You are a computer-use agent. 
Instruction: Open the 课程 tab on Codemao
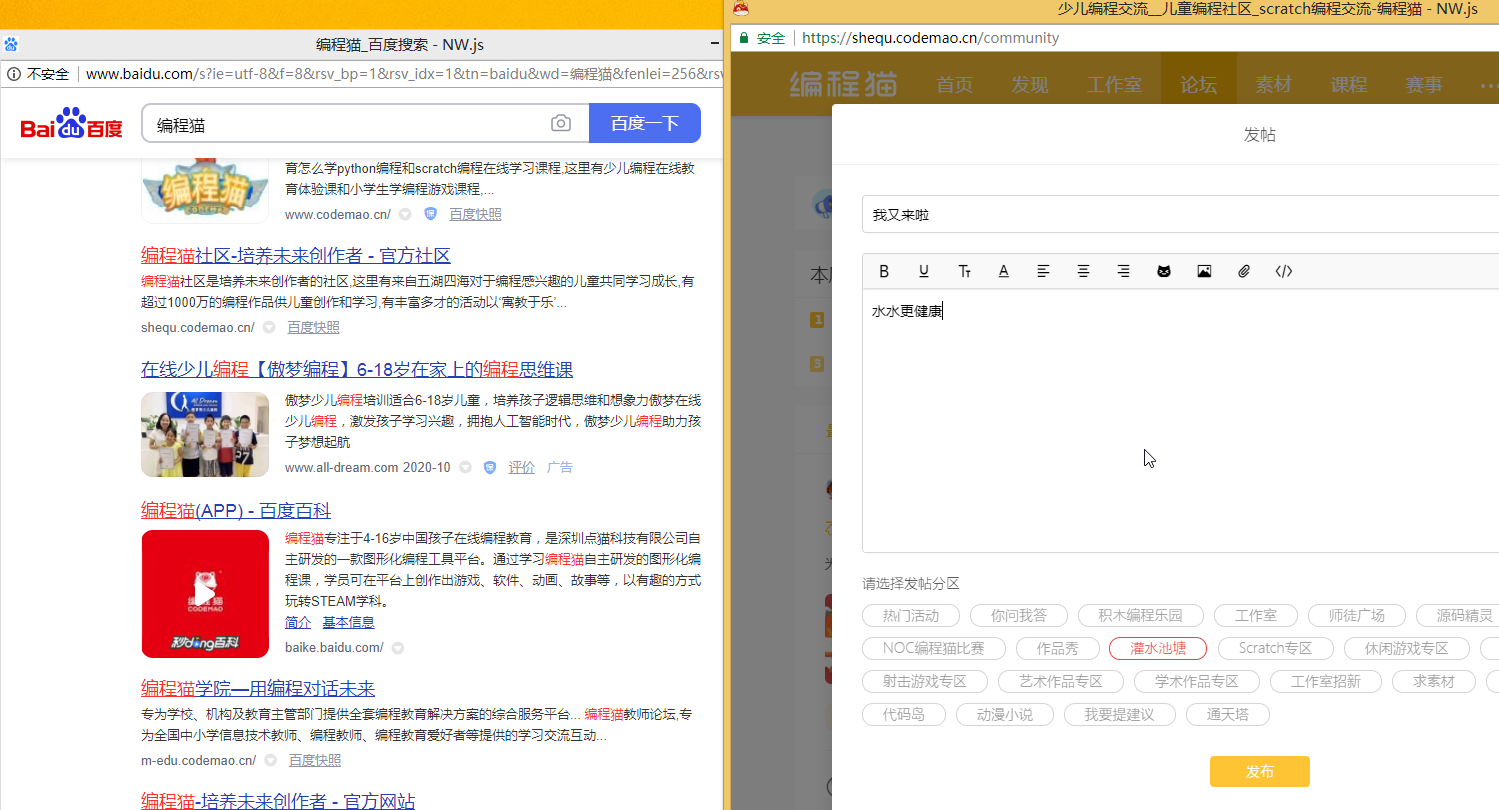1348,85
